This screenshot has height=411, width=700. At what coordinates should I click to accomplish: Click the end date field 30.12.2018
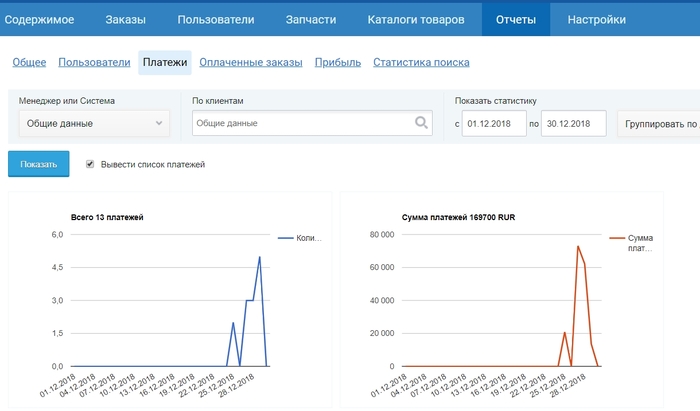click(573, 124)
